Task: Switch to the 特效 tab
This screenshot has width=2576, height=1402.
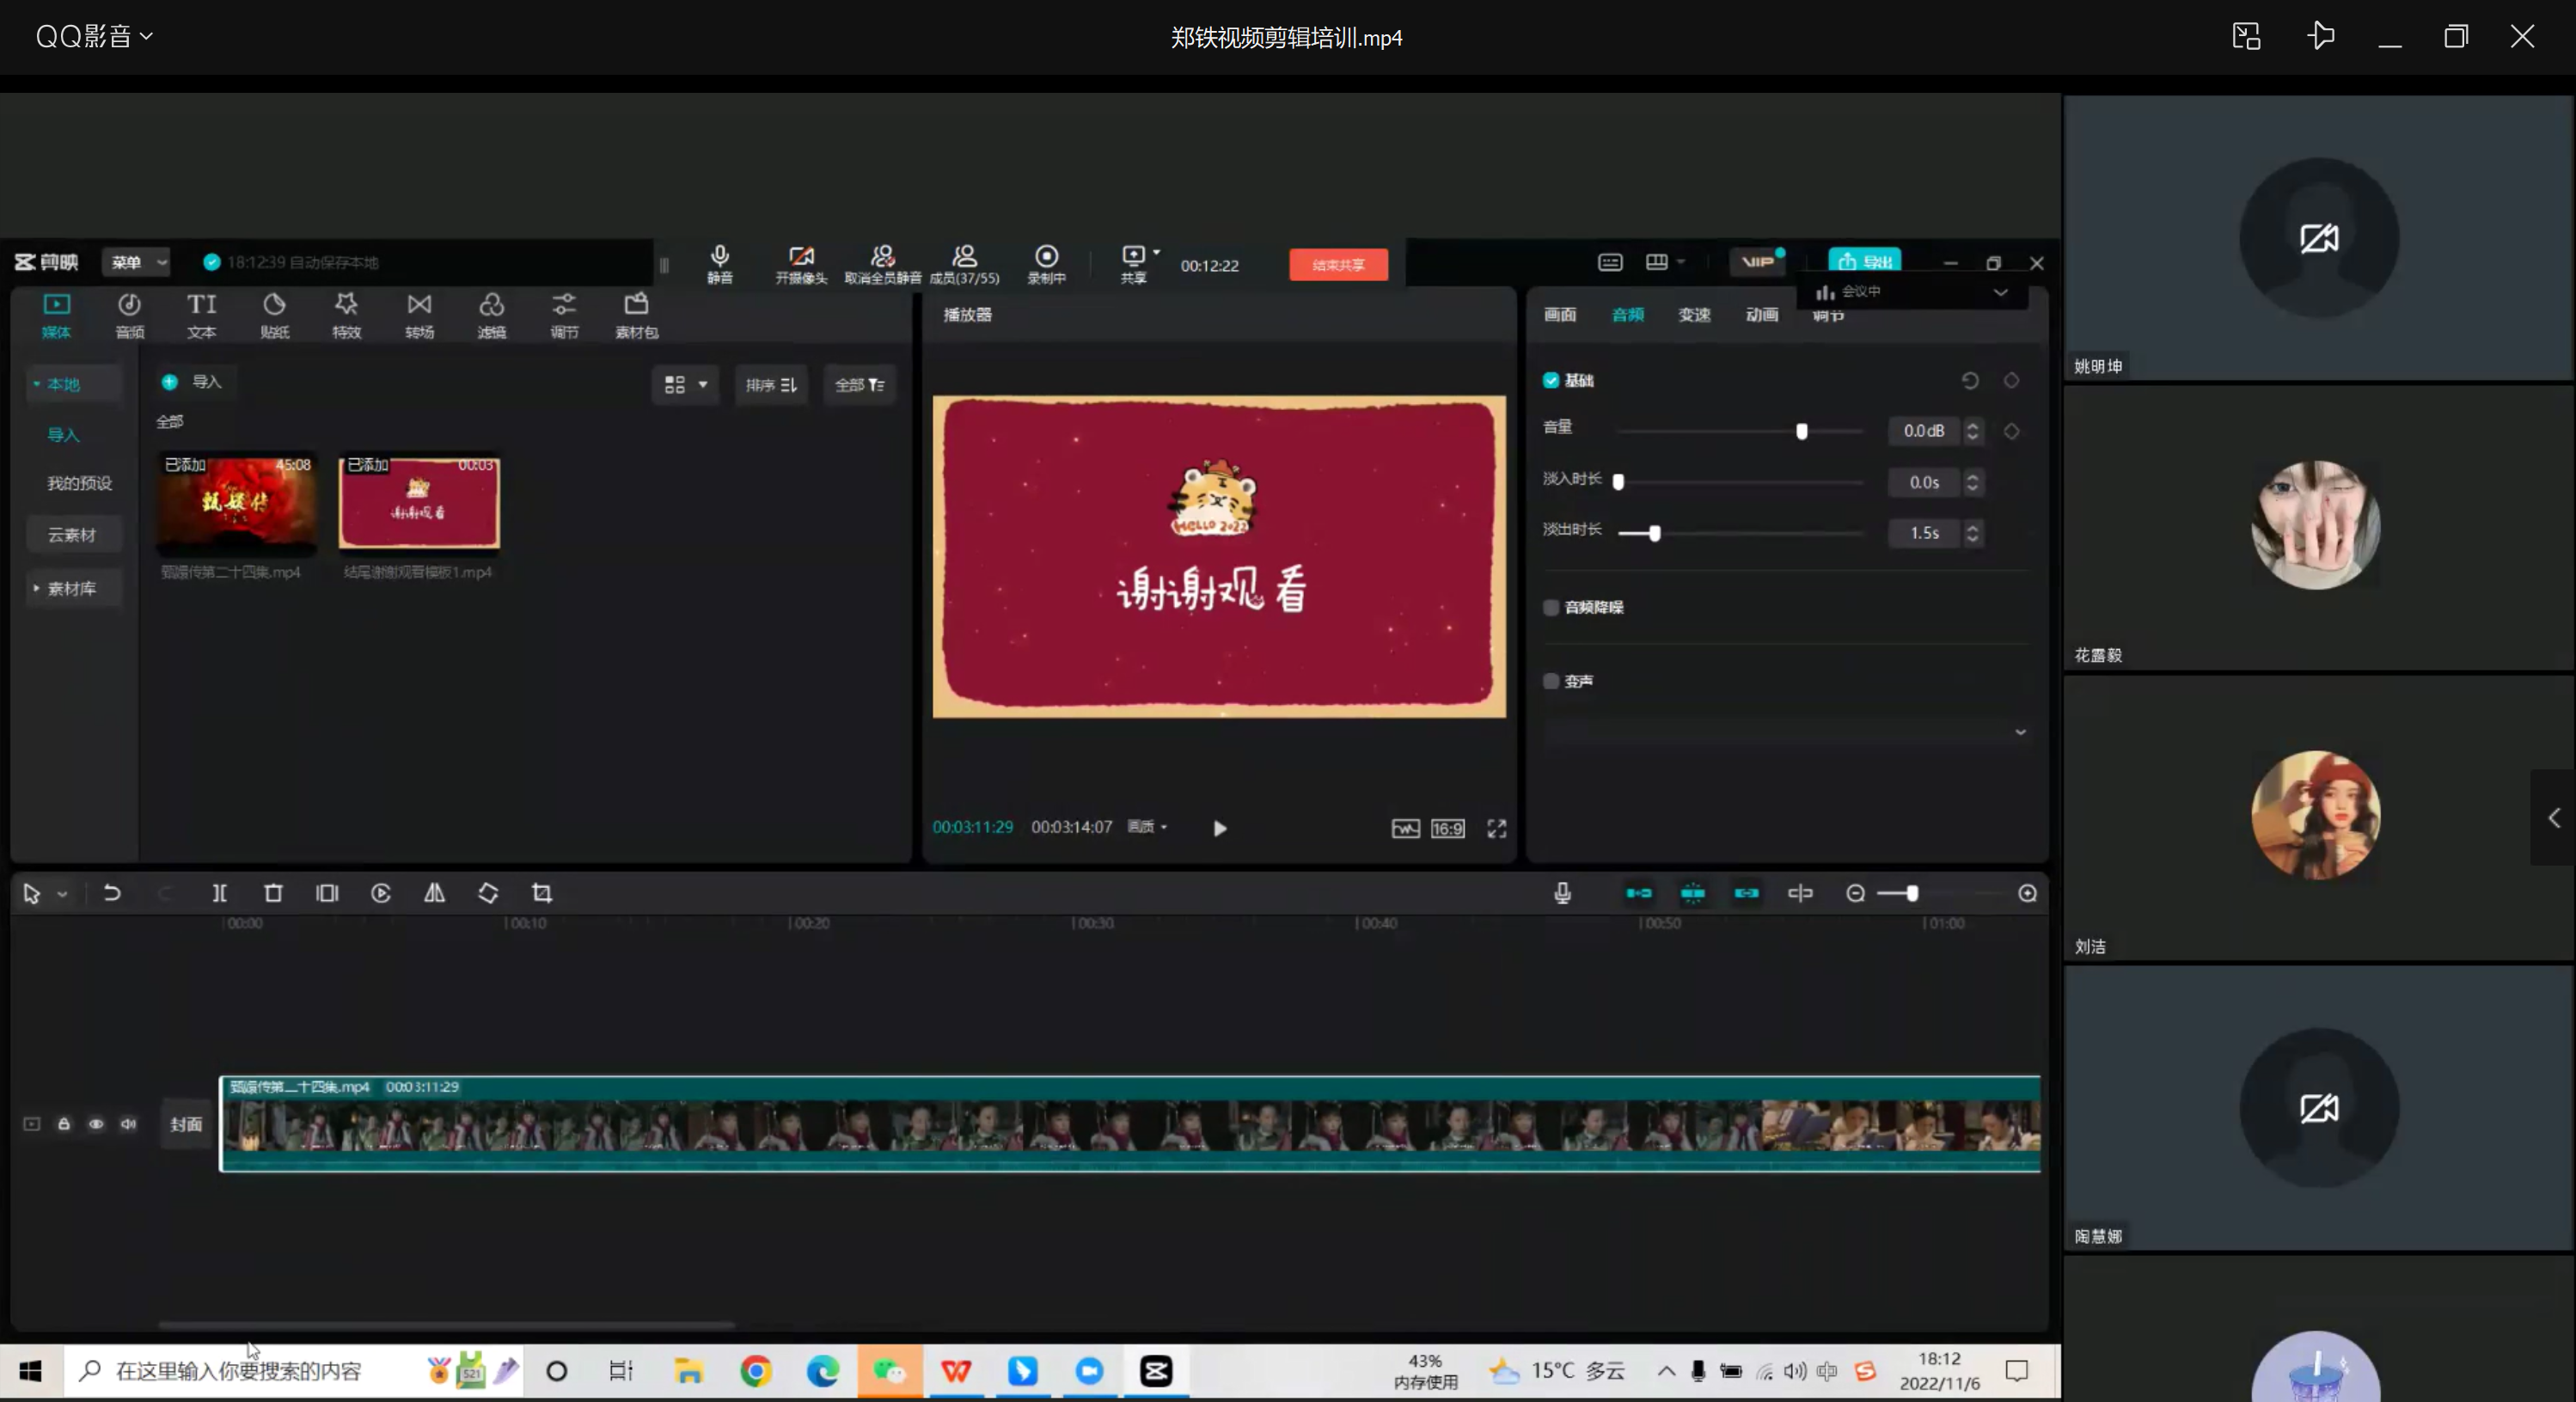Action: coord(346,316)
